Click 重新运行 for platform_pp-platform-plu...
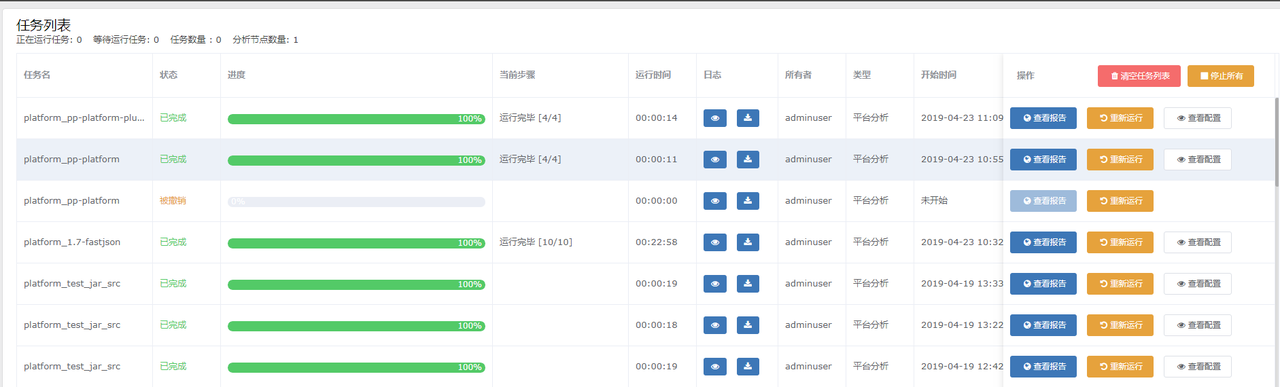The image size is (1280, 387). point(1120,118)
